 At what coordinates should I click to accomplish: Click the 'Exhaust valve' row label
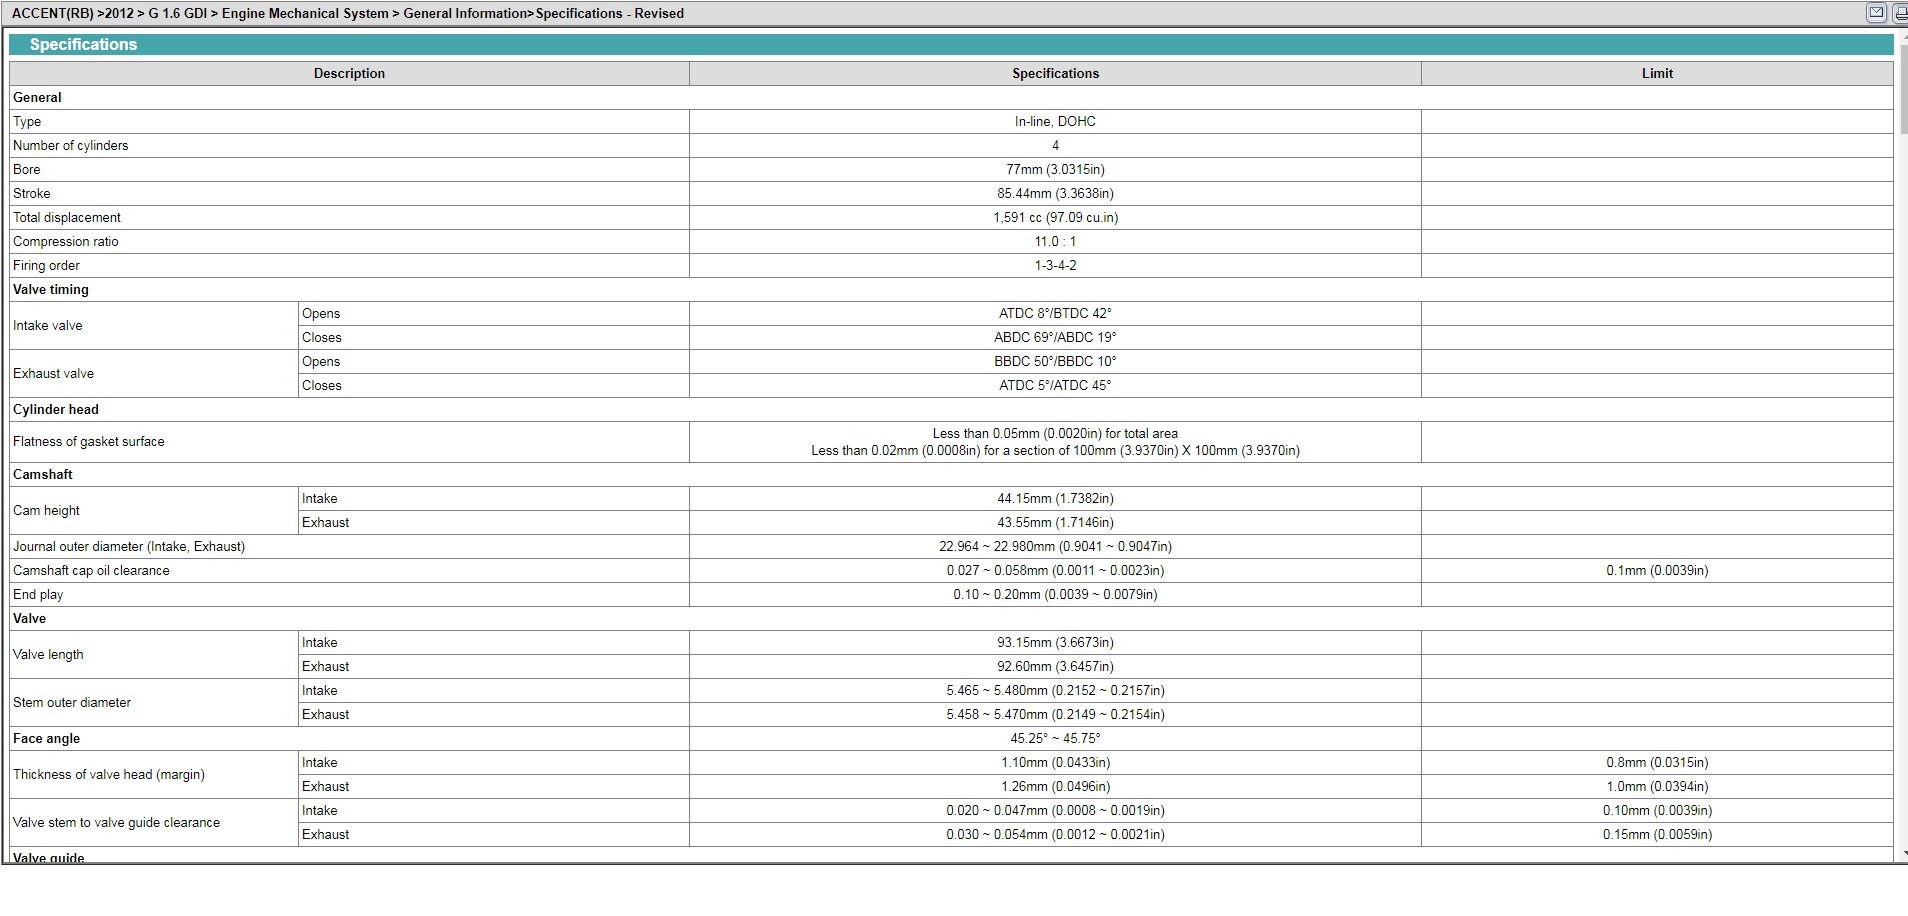click(54, 373)
